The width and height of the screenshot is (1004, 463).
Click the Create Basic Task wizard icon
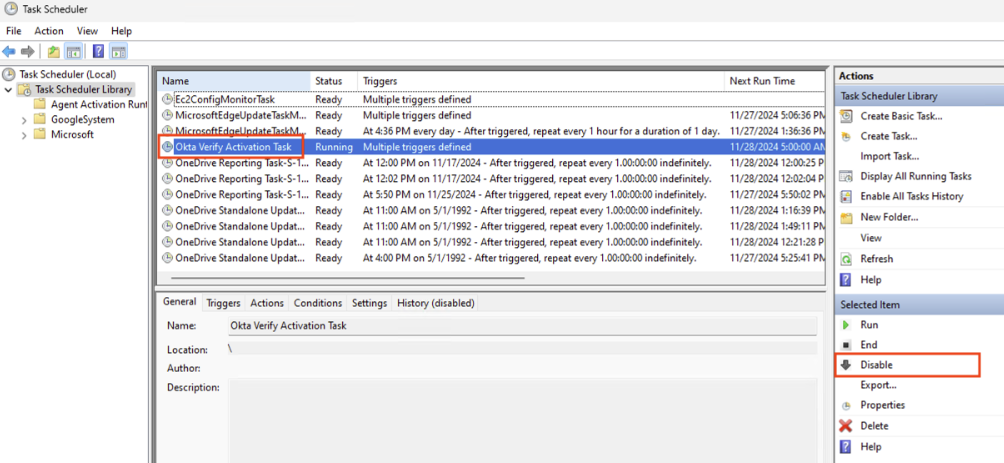coord(846,116)
